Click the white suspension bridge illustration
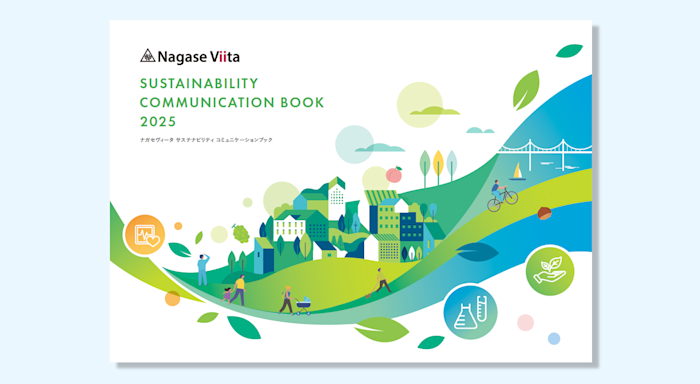The height and width of the screenshot is (384, 700). click(545, 151)
